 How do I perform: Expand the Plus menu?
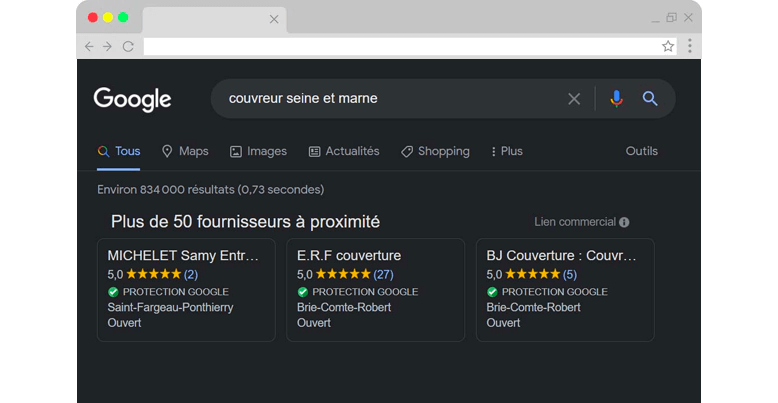[x=507, y=151]
